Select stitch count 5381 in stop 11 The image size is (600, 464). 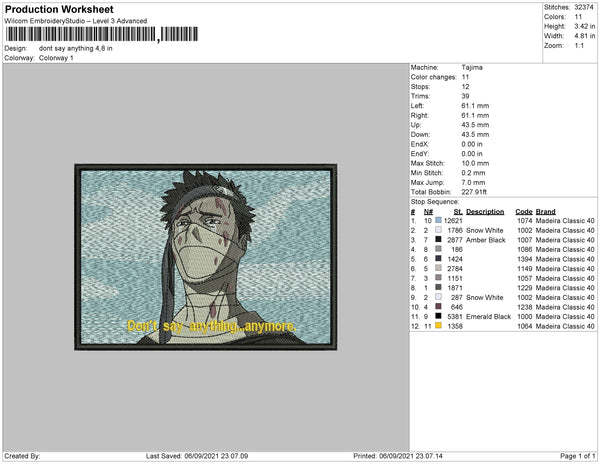(455, 316)
